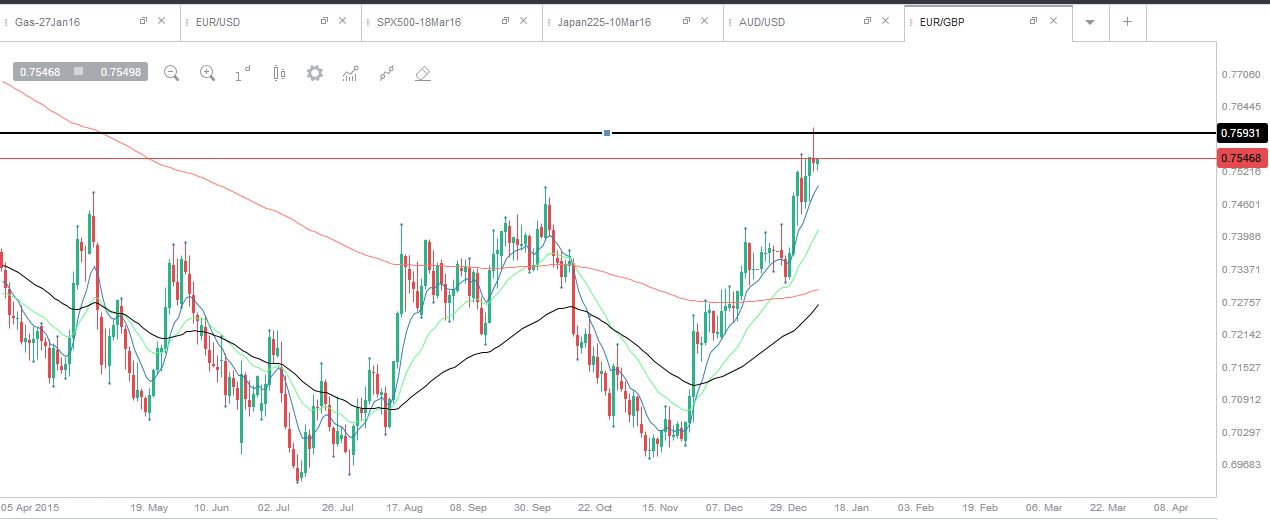This screenshot has height=520, width=1270.
Task: Click the 0.72142 price axis label
Action: coord(1240,335)
